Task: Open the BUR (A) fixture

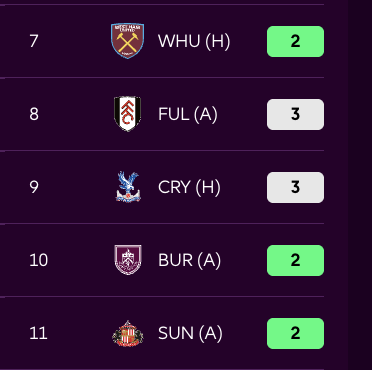Action: pos(189,260)
